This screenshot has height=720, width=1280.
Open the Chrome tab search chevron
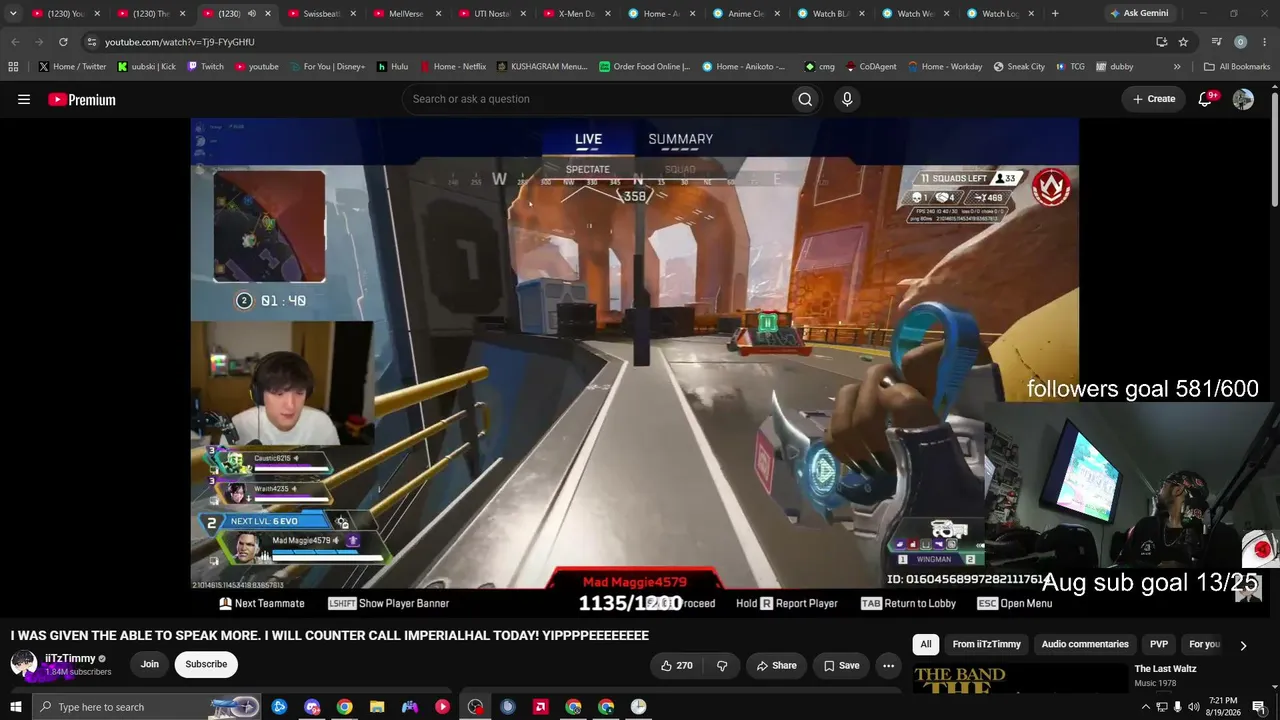pos(13,14)
